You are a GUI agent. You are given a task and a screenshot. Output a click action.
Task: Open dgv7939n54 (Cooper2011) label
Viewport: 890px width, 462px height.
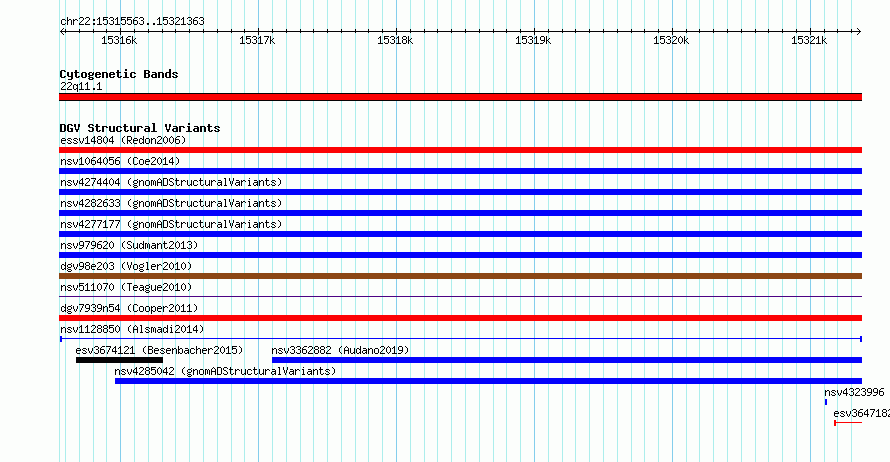[x=129, y=308]
